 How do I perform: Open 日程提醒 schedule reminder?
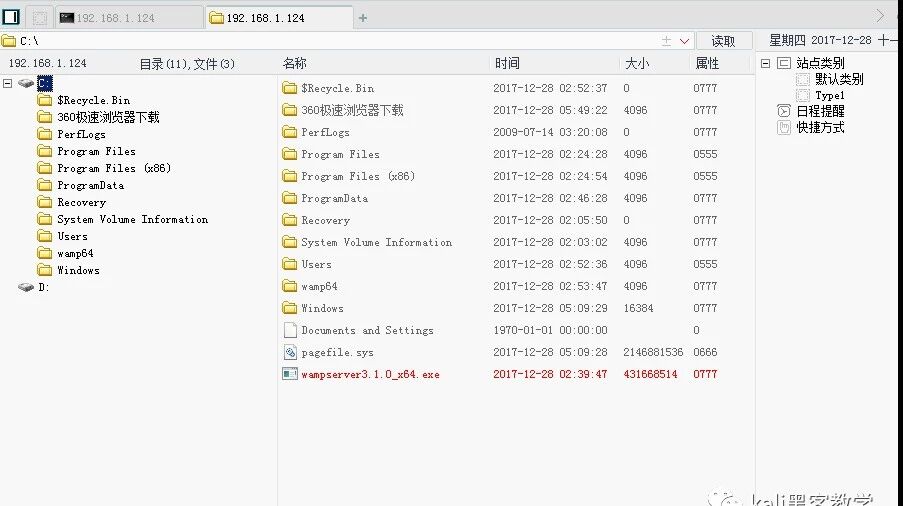[820, 111]
